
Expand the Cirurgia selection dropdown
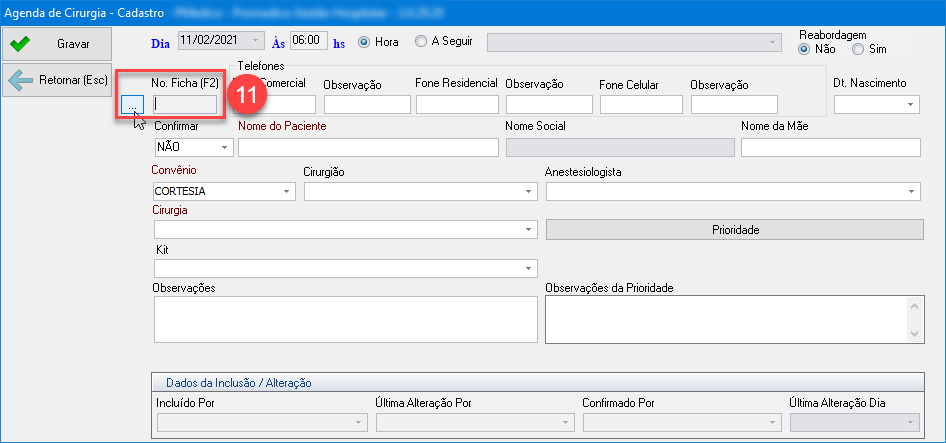528,229
